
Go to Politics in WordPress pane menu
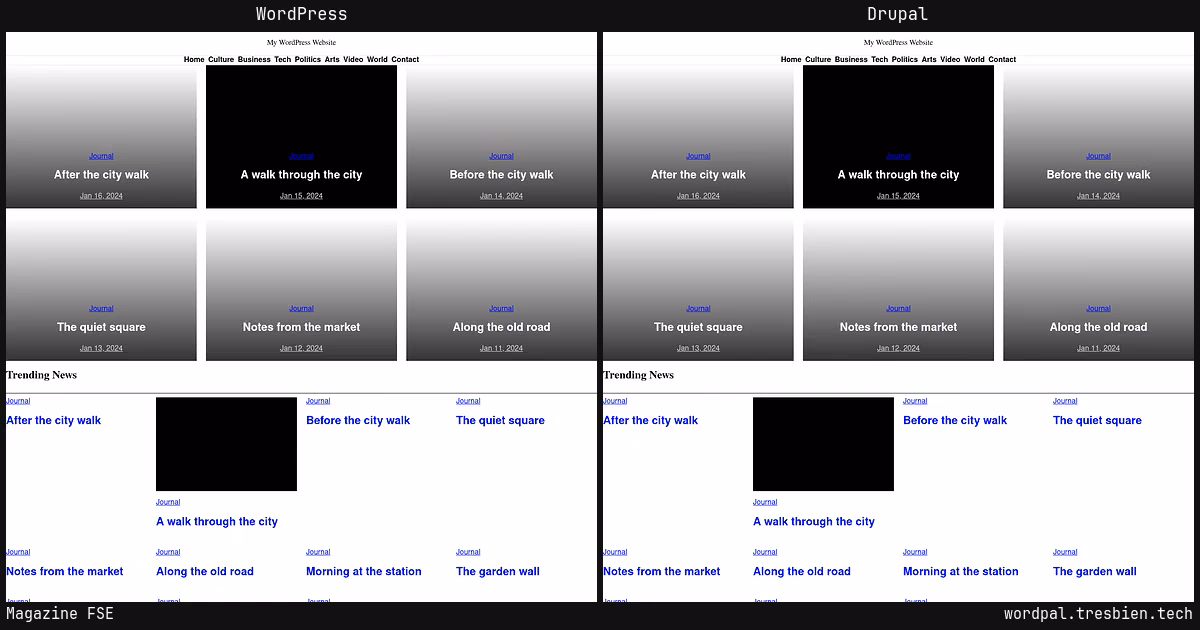(x=308, y=60)
